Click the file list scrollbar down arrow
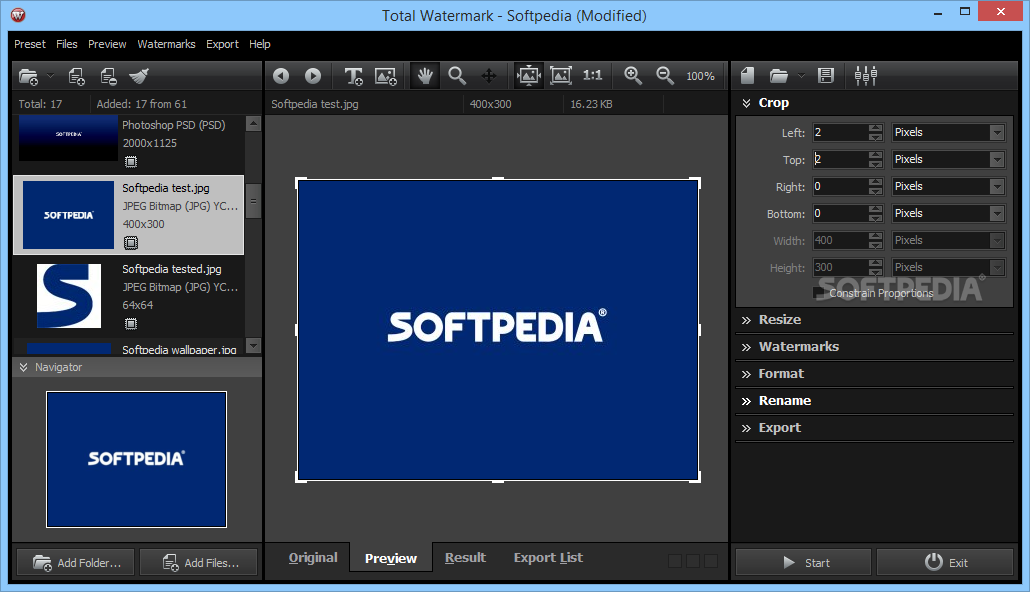The width and height of the screenshot is (1030, 592). coord(253,346)
